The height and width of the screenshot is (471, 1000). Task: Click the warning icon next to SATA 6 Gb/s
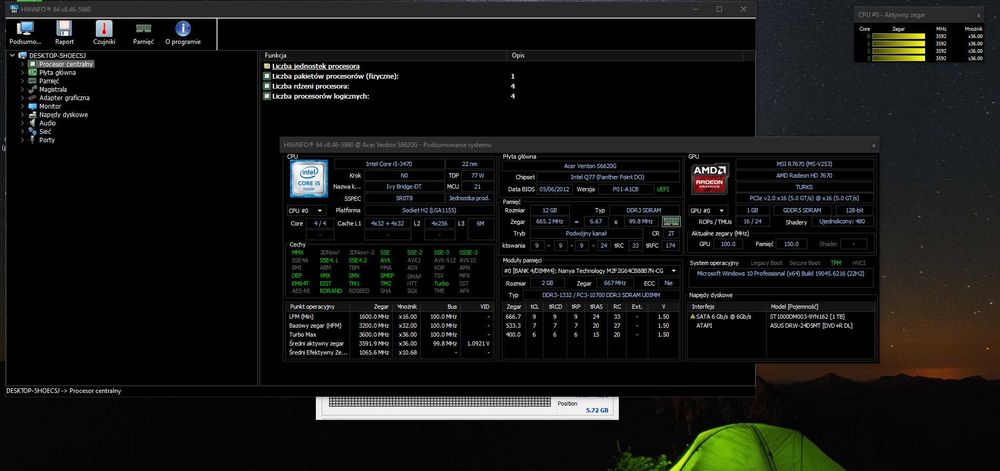[693, 316]
